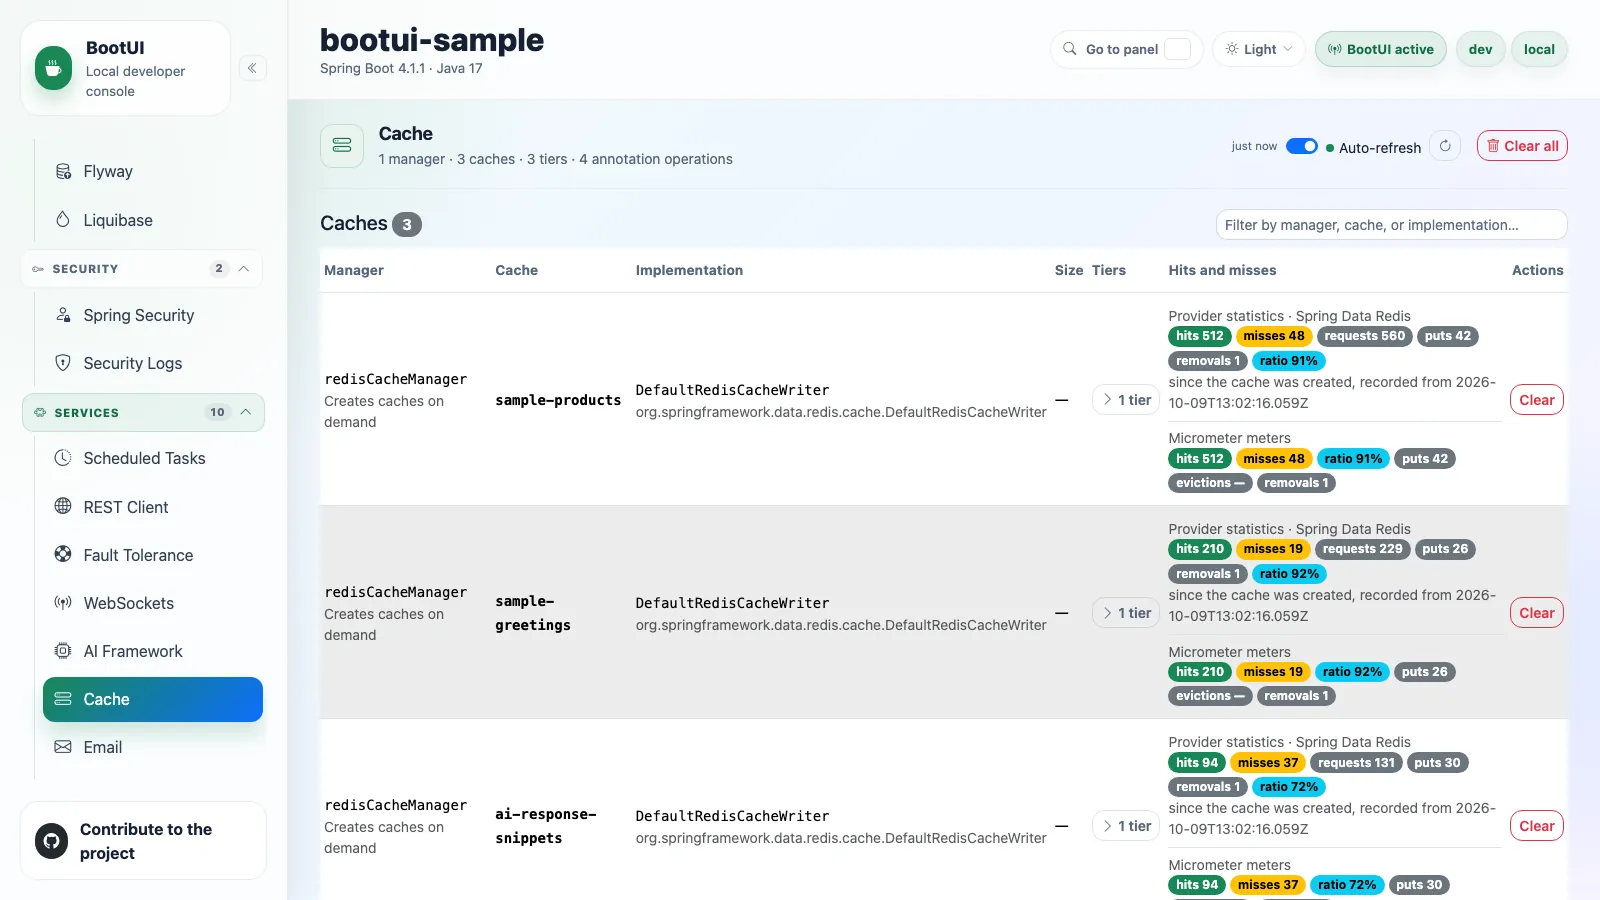Select AI Framework in the sidebar
Screen dimensions: 1600x900
153,651
